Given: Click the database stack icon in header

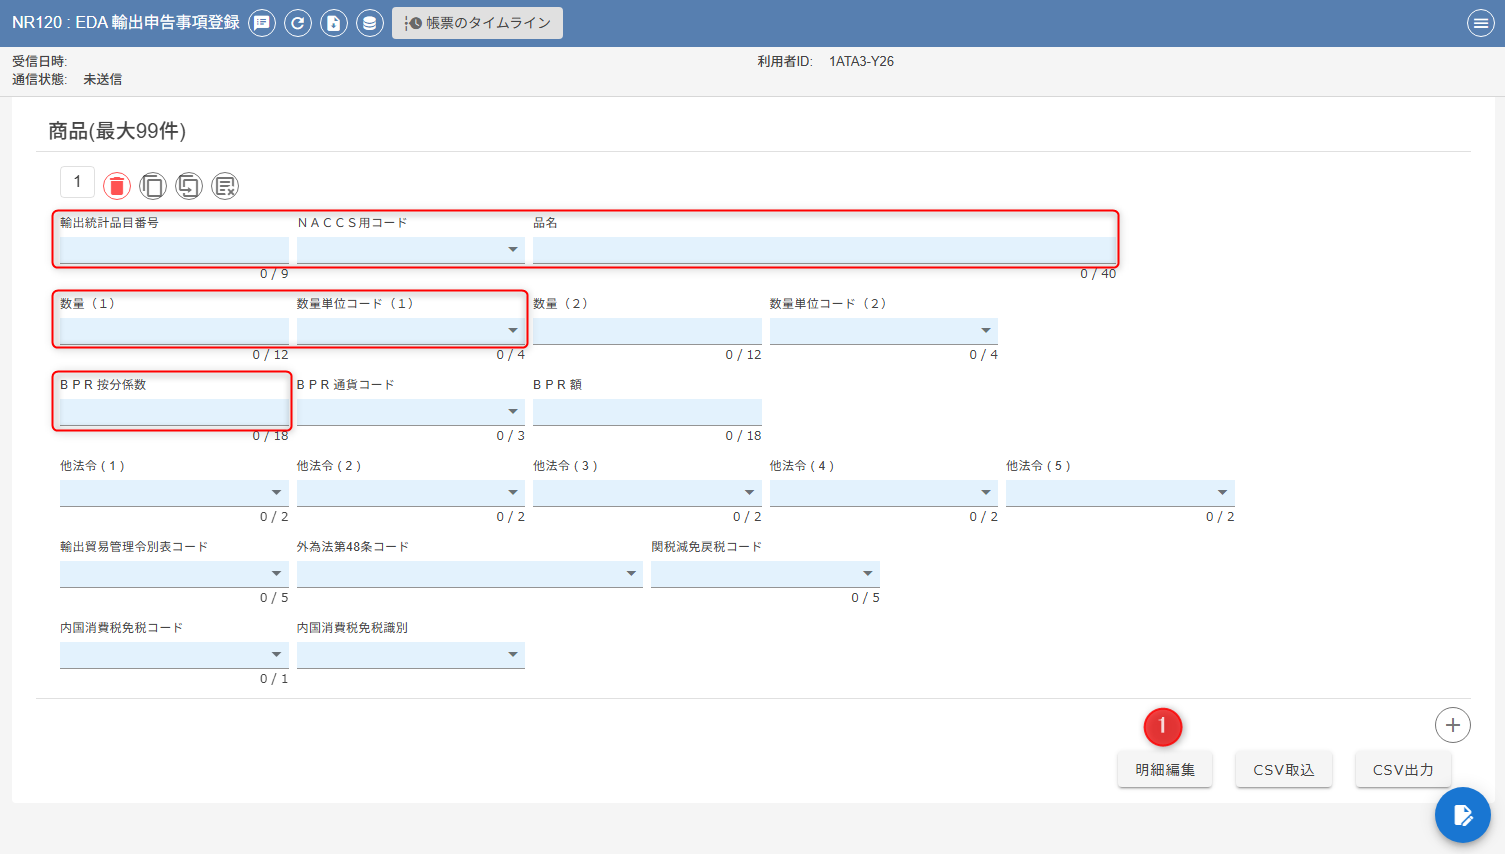Looking at the screenshot, I should [x=370, y=23].
